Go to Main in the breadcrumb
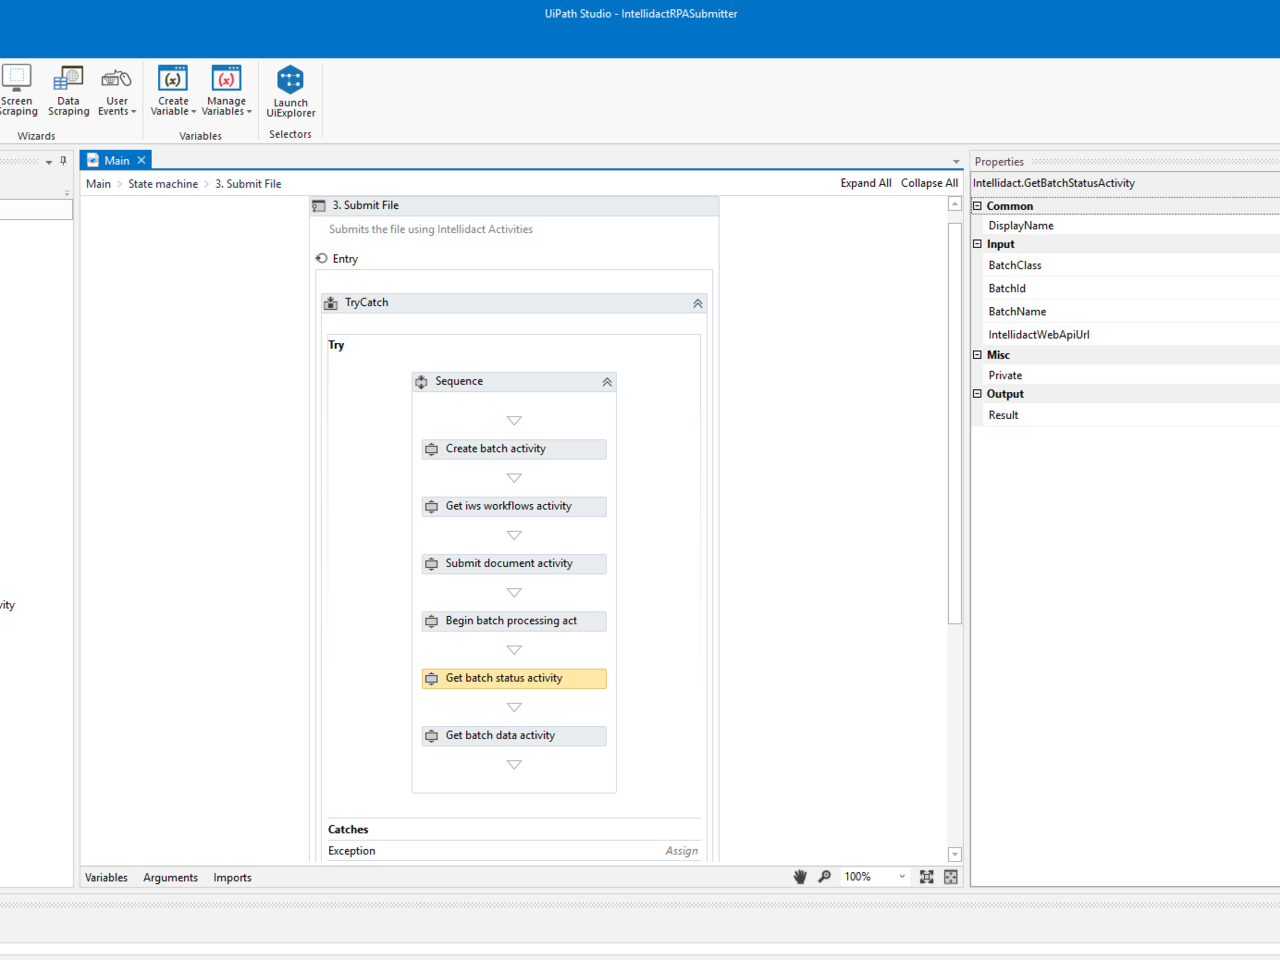Screen dimensions: 1280x960 pos(98,184)
